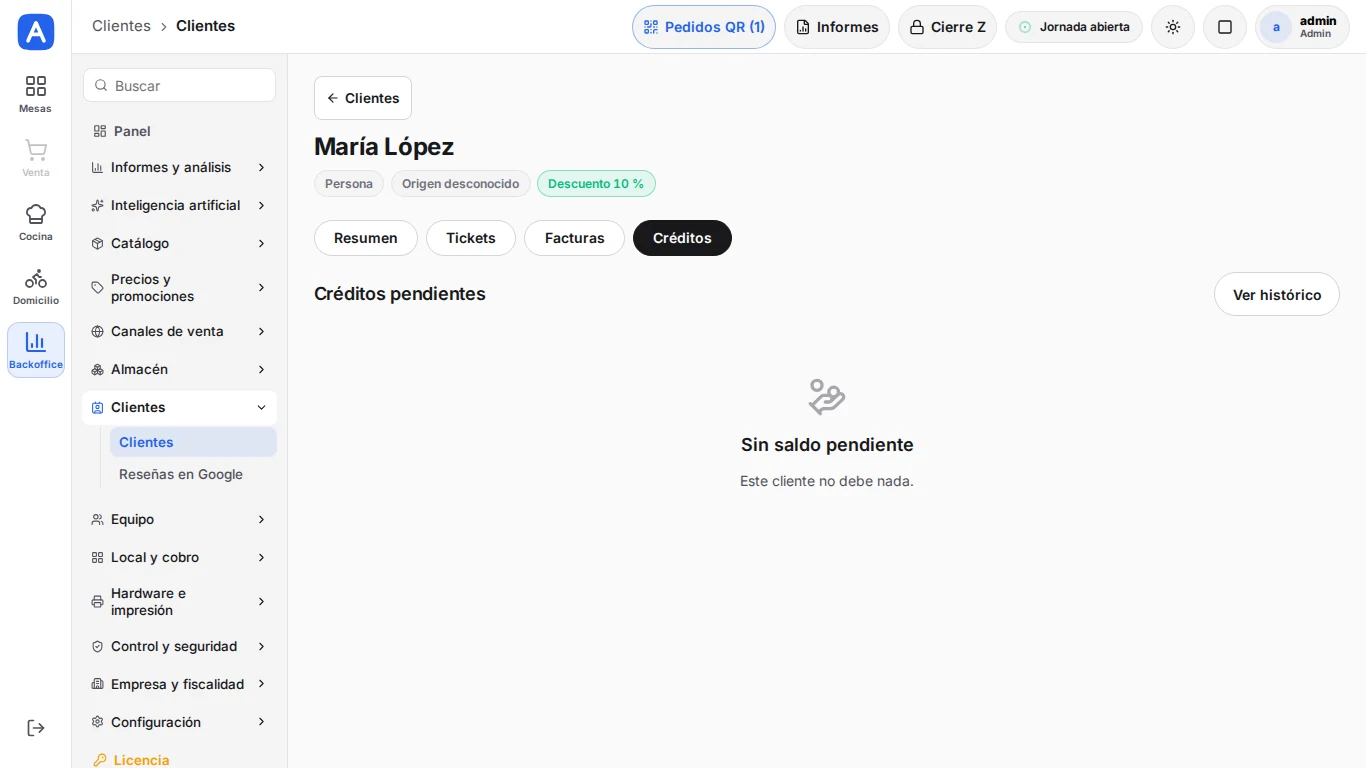Expand the Catálogo menu section
This screenshot has height=768, width=1366.
(179, 243)
